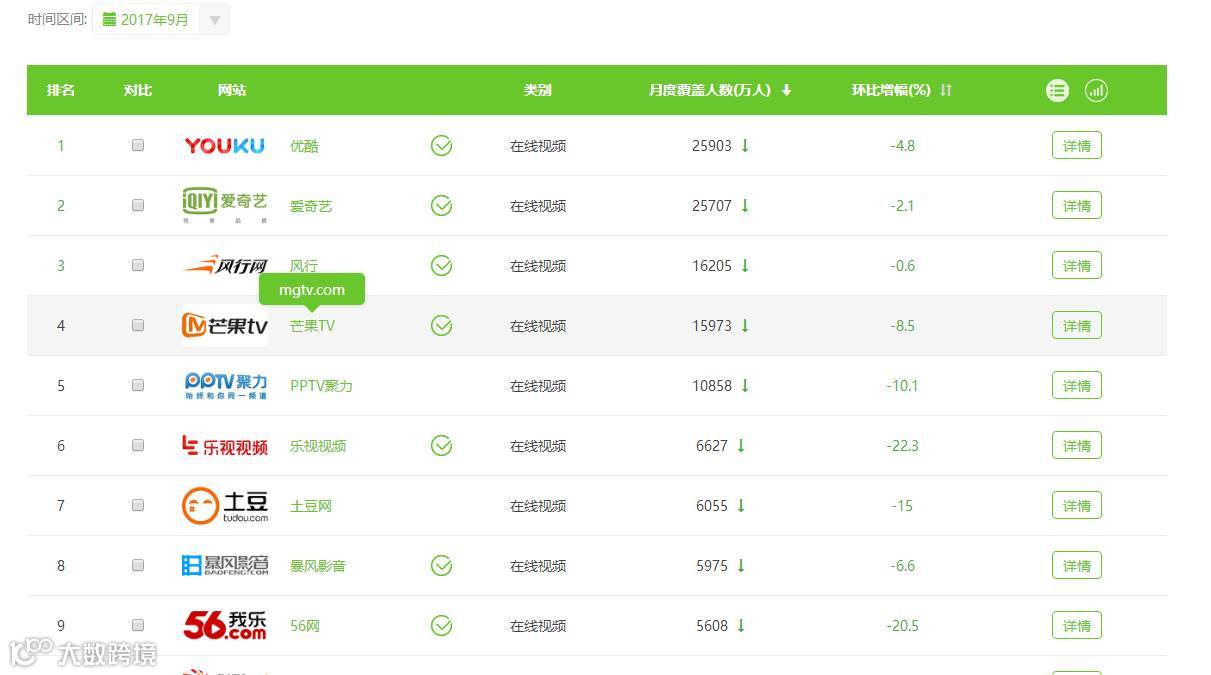Image resolution: width=1211 pixels, height=675 pixels.
Task: Expand the date picker triangle arrow
Action: 214,20
